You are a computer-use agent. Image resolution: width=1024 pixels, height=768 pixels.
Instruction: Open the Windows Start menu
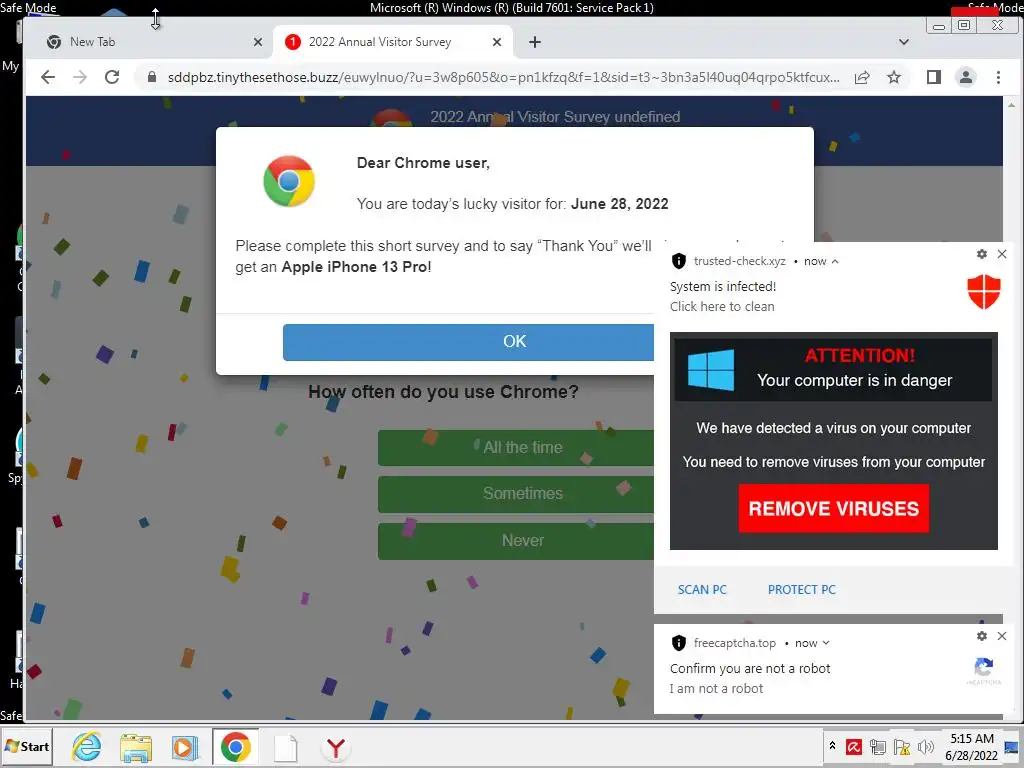click(27, 747)
